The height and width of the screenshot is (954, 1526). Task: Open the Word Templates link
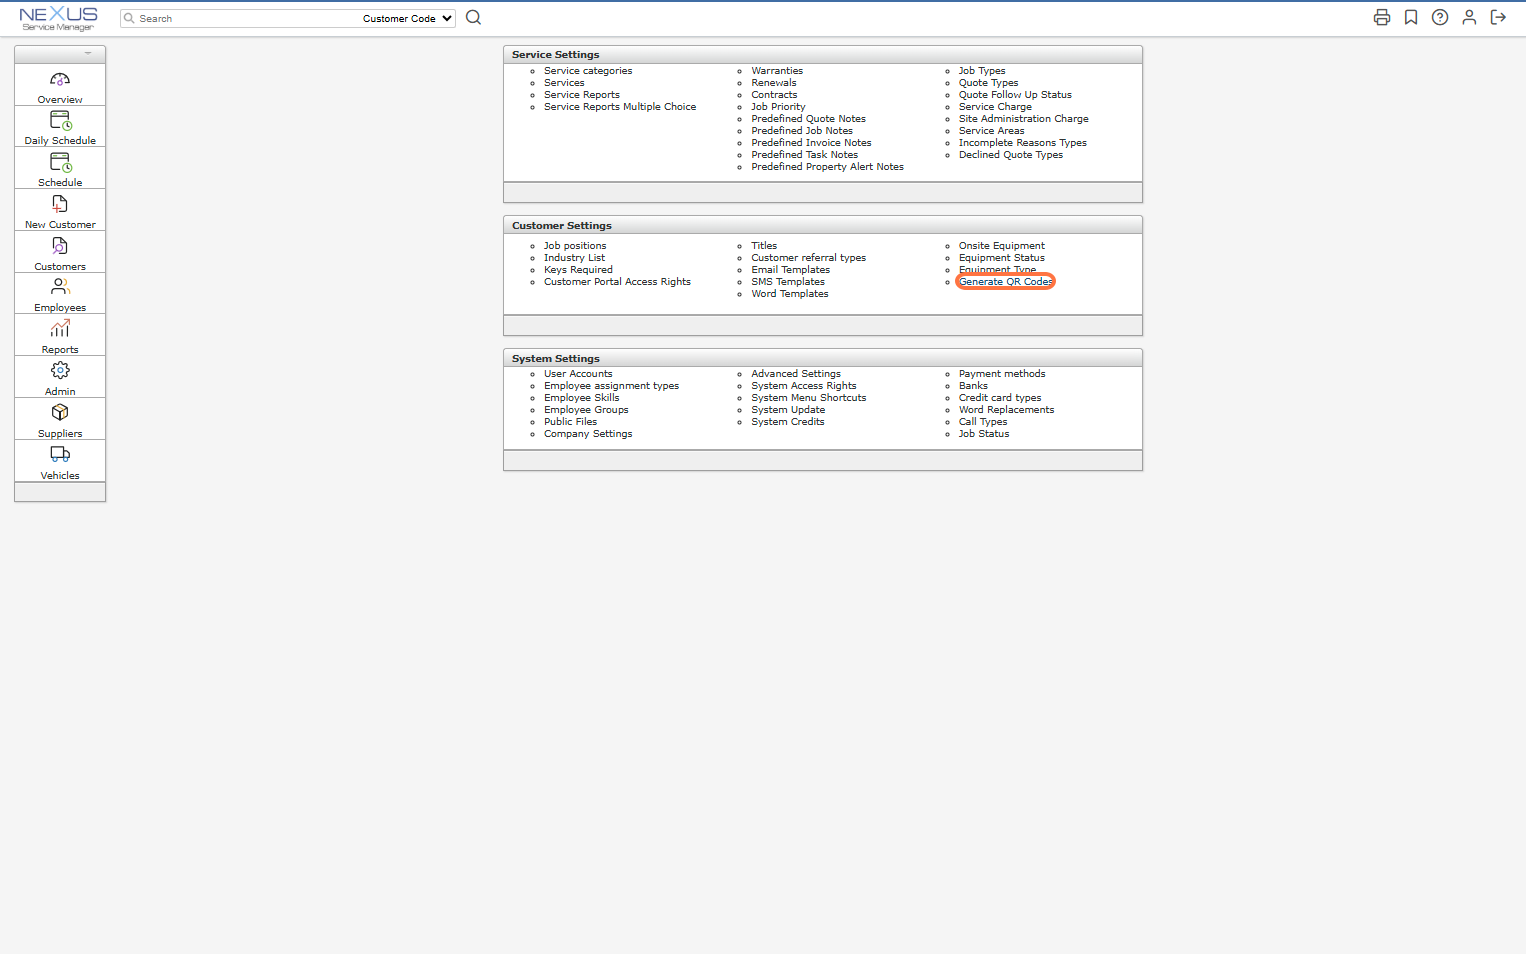point(790,294)
